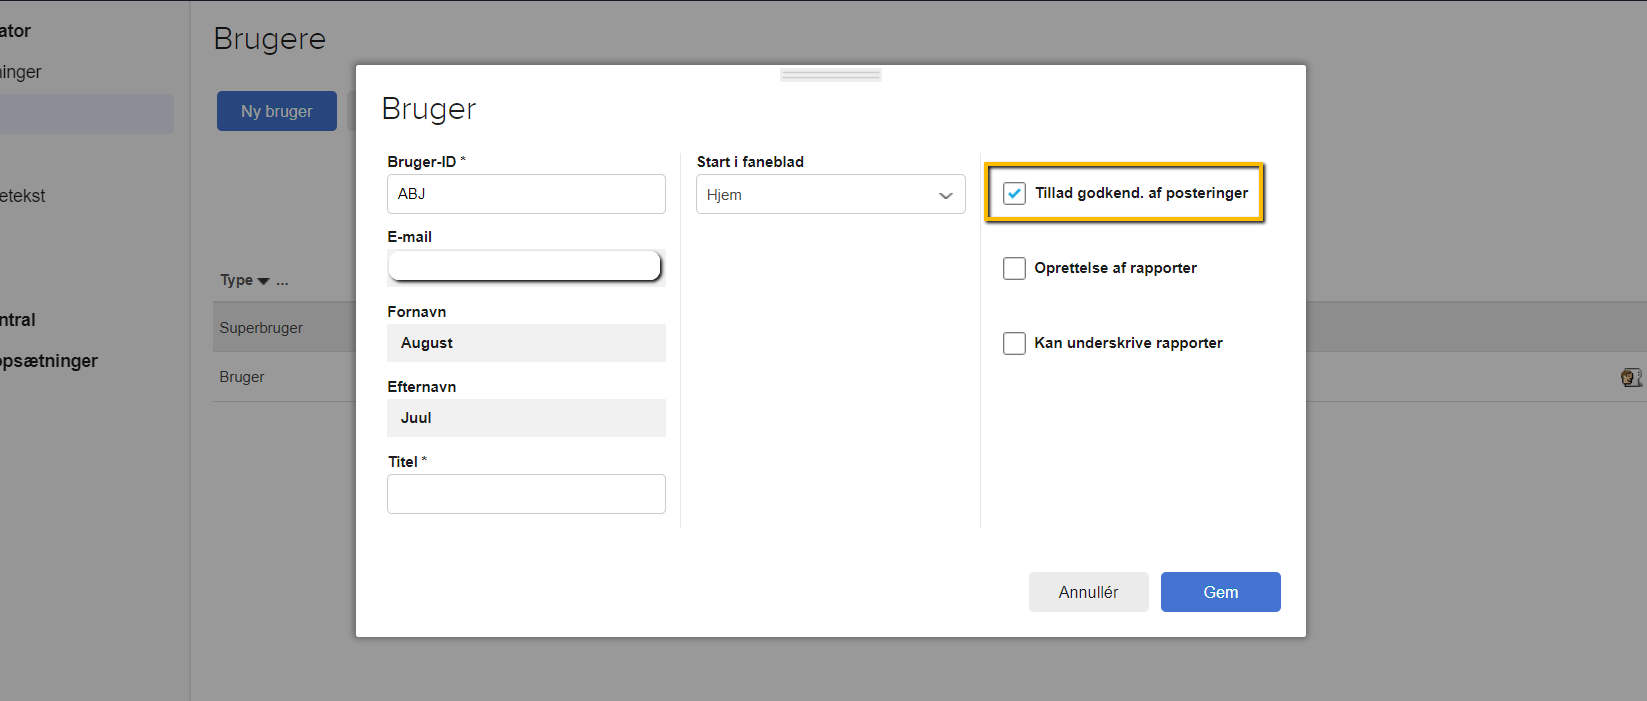Open the sidebar item ending in 'psætninger'
The height and width of the screenshot is (701, 1647).
click(49, 361)
